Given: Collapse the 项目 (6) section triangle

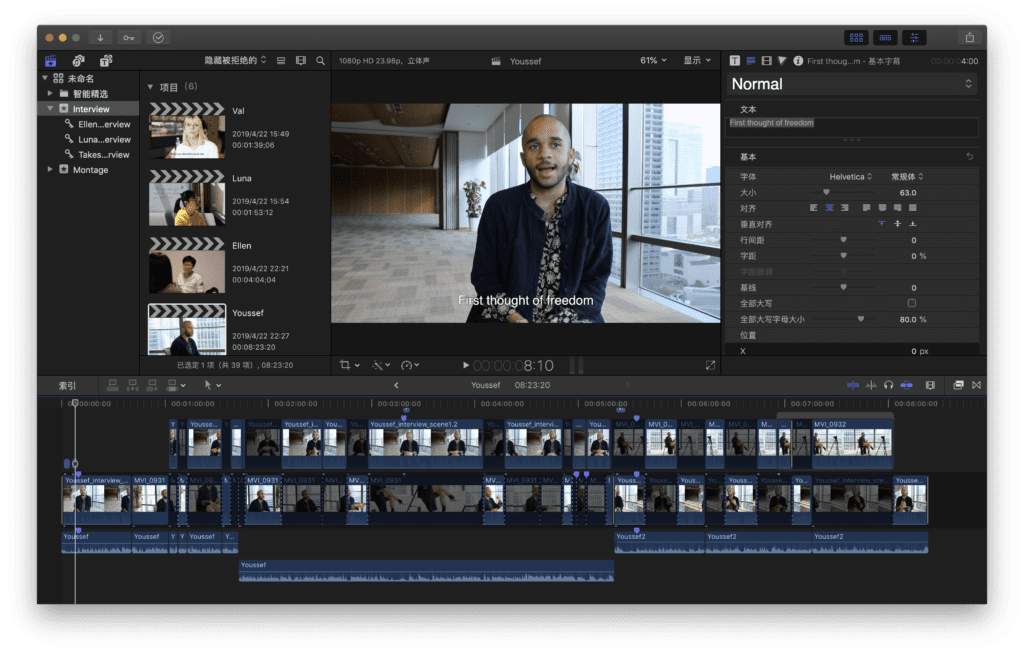Looking at the screenshot, I should 150,87.
